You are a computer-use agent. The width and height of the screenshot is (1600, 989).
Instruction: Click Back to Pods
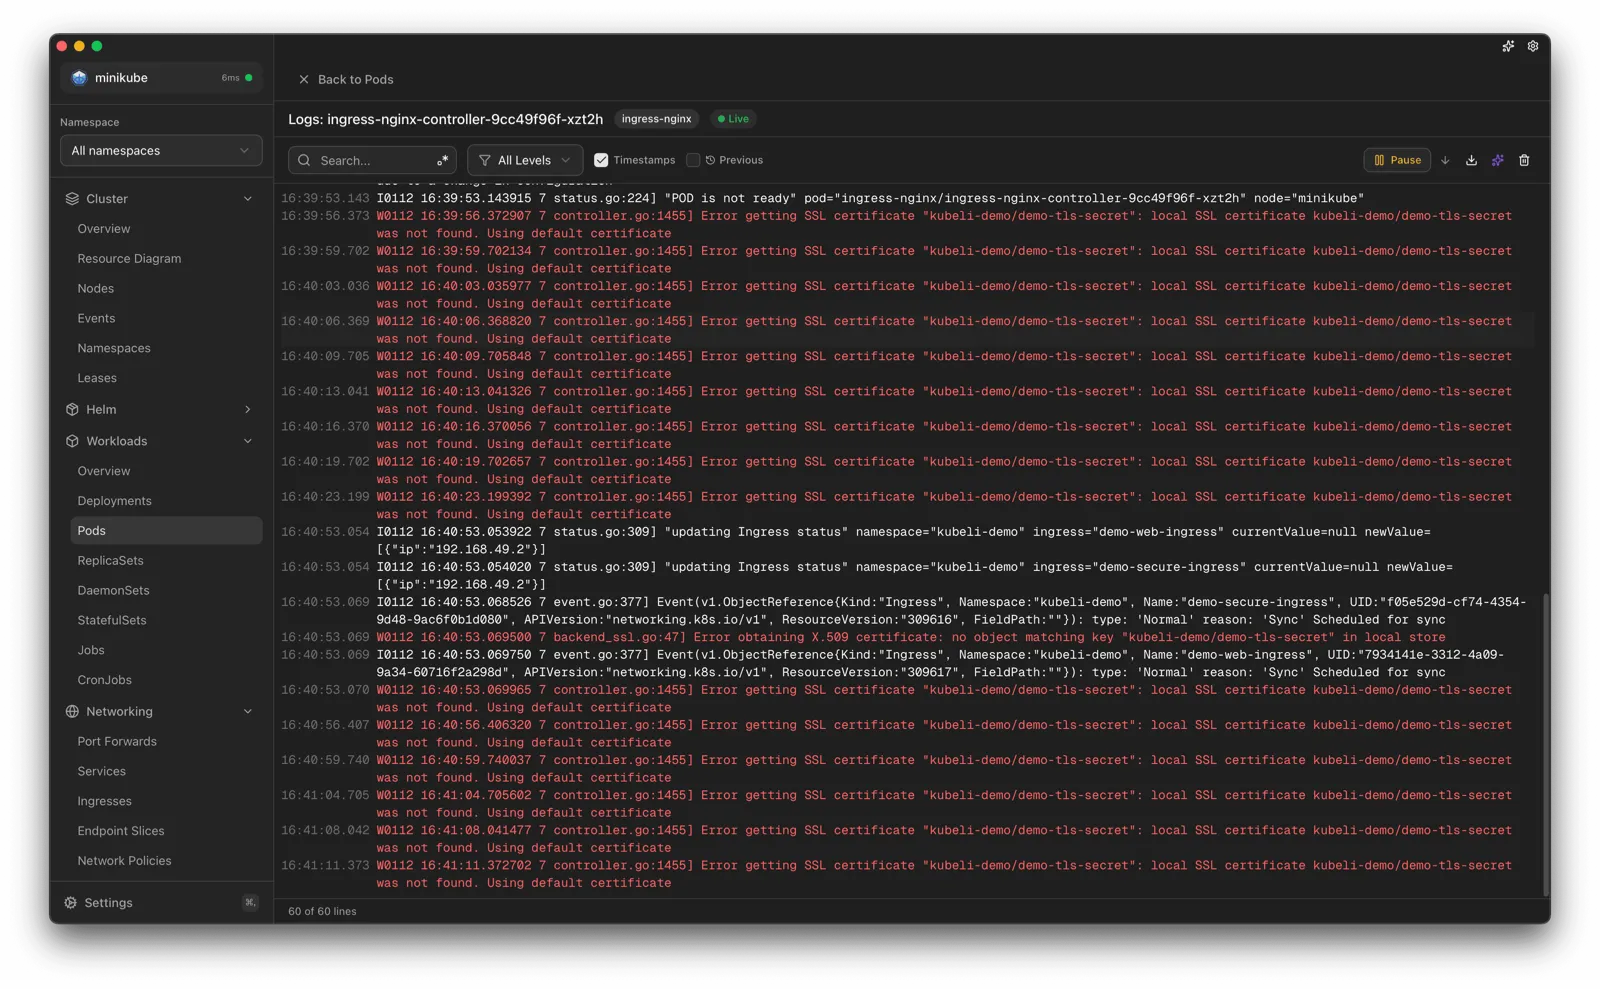(345, 79)
